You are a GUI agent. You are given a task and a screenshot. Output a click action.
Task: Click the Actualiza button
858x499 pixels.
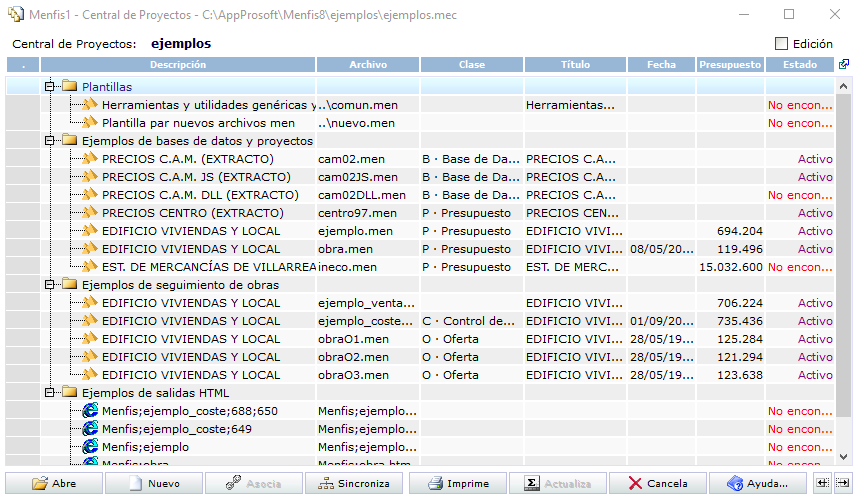tap(558, 483)
